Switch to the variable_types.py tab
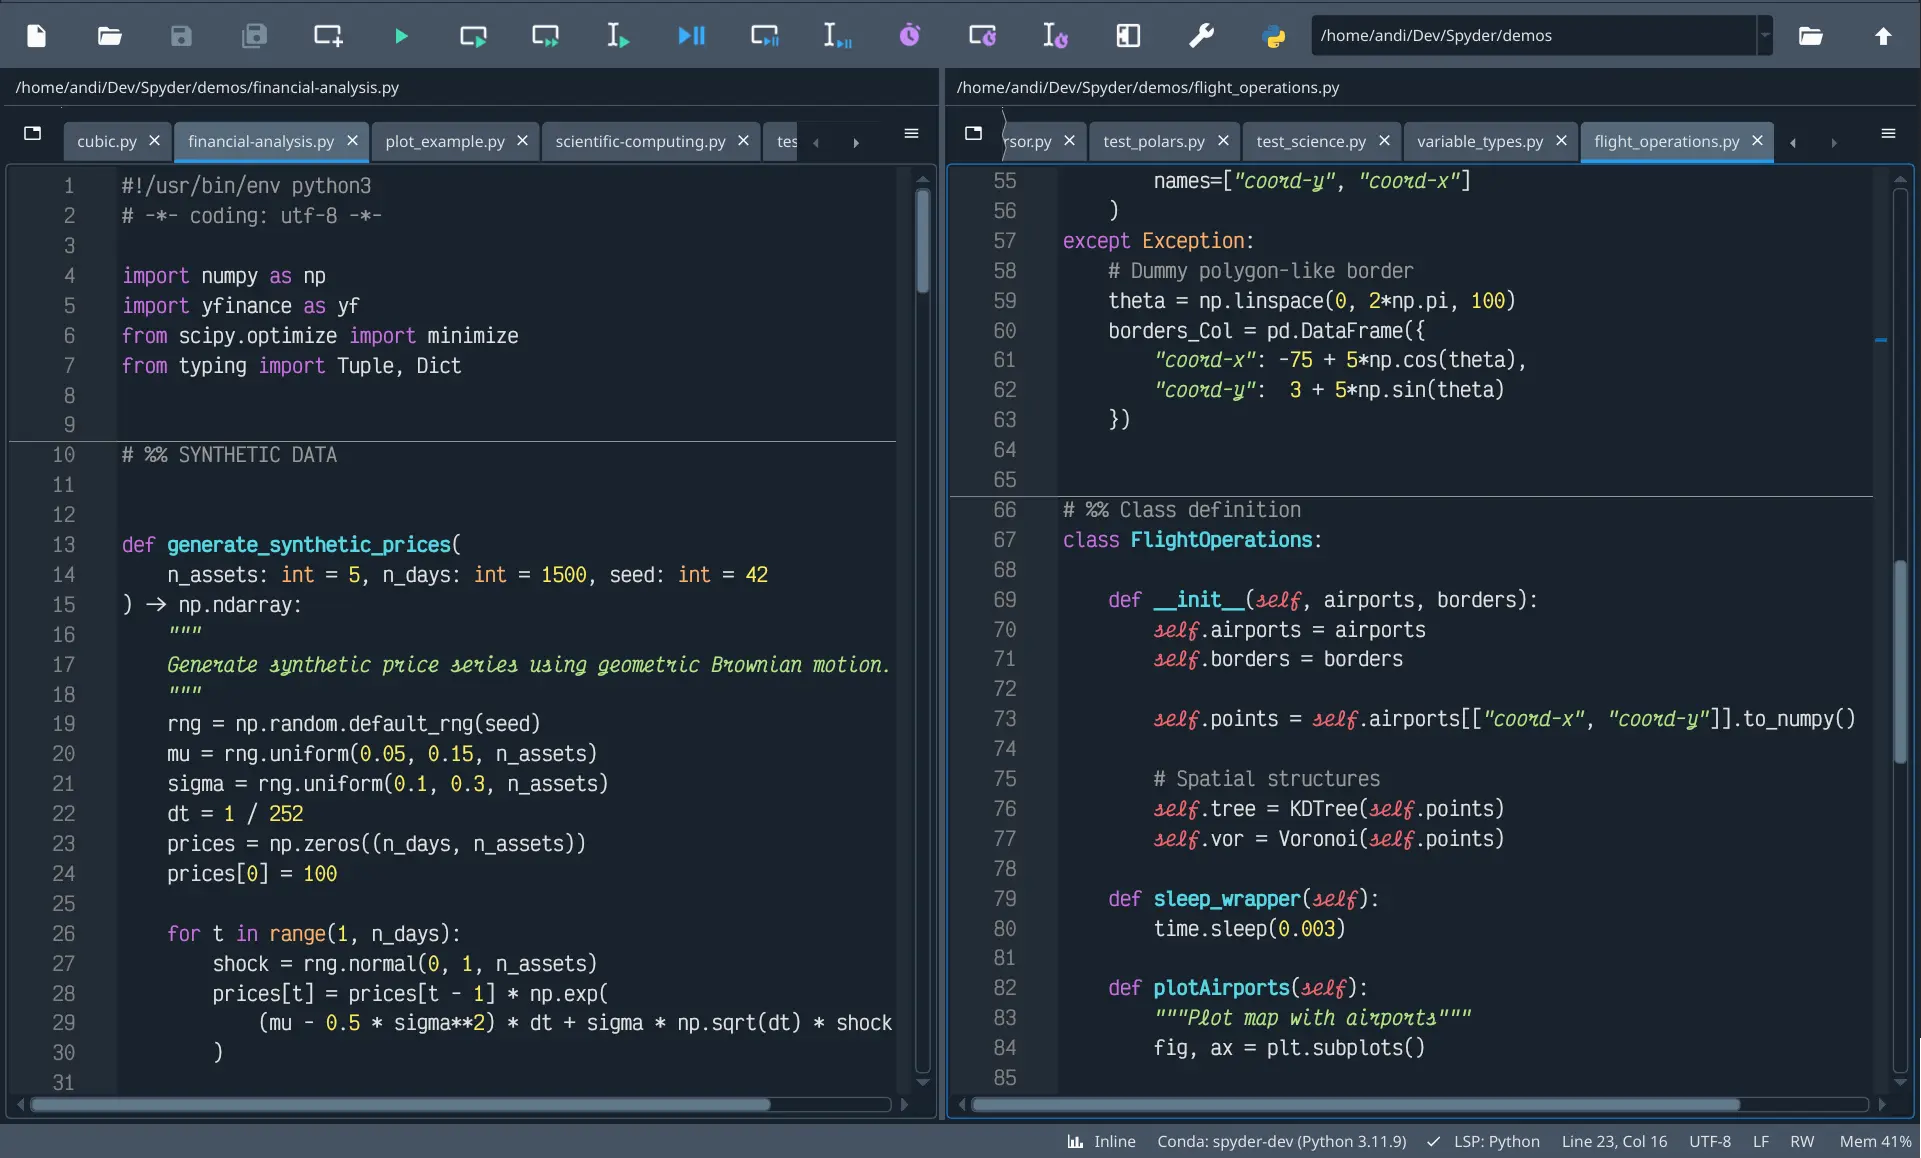Screen dimensions: 1921x1158 point(1480,141)
